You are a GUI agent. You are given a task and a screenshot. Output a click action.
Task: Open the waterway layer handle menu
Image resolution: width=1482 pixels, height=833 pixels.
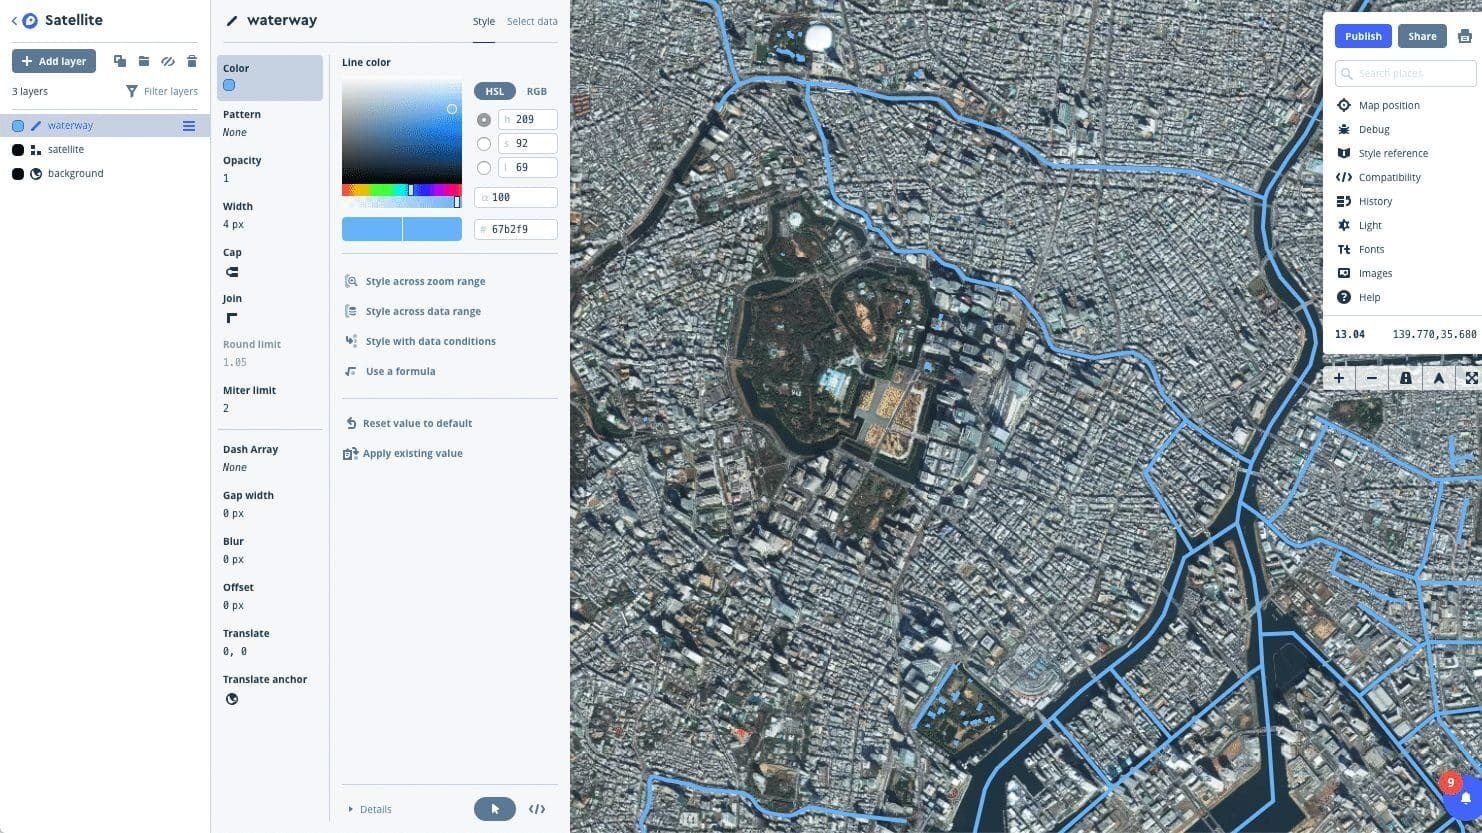(x=188, y=126)
